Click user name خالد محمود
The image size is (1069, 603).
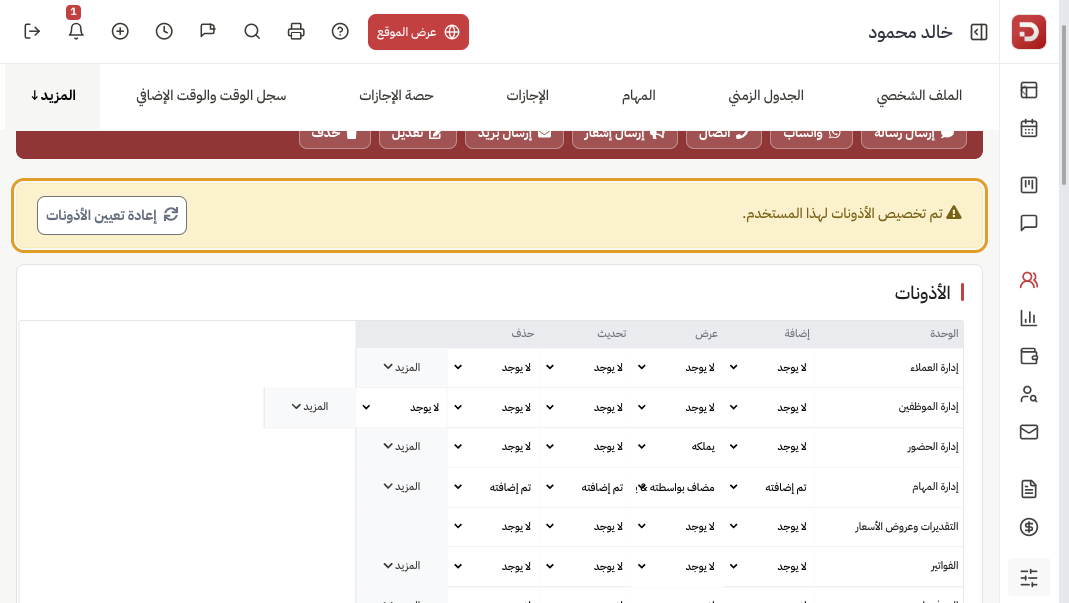[x=910, y=32]
